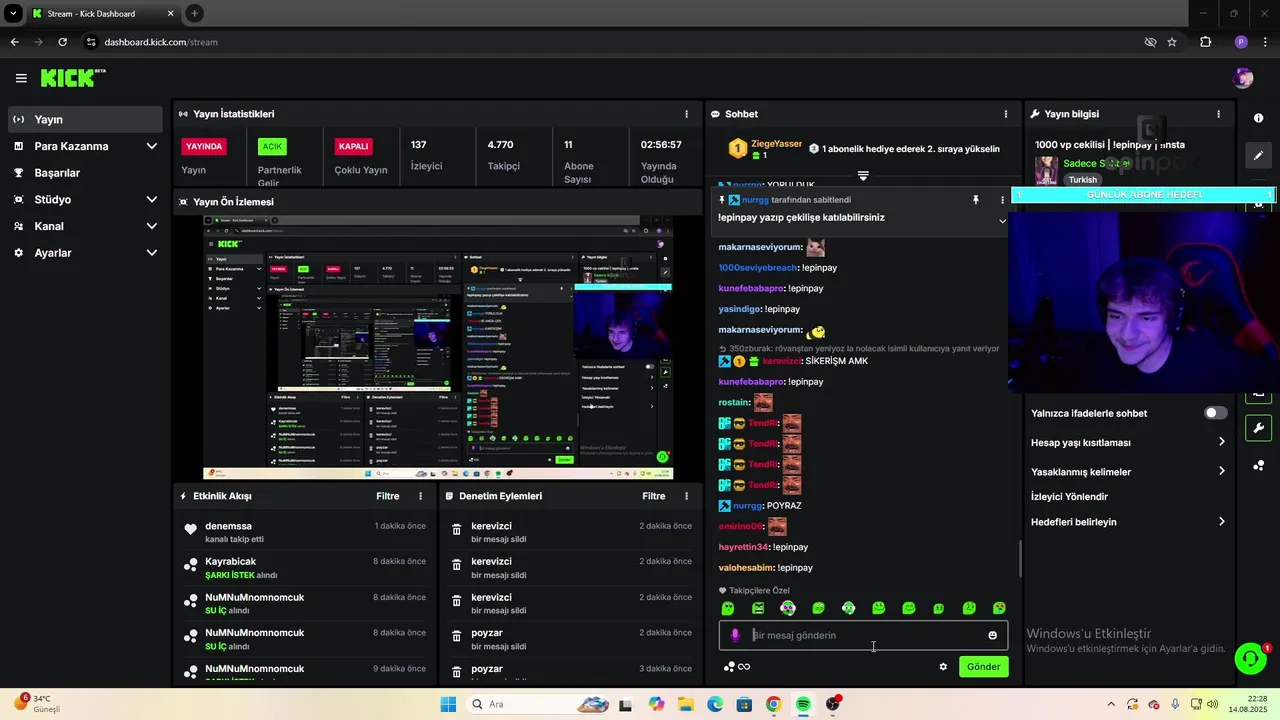Viewport: 1280px width, 720px height.
Task: Click browser reload button
Action: (x=62, y=42)
